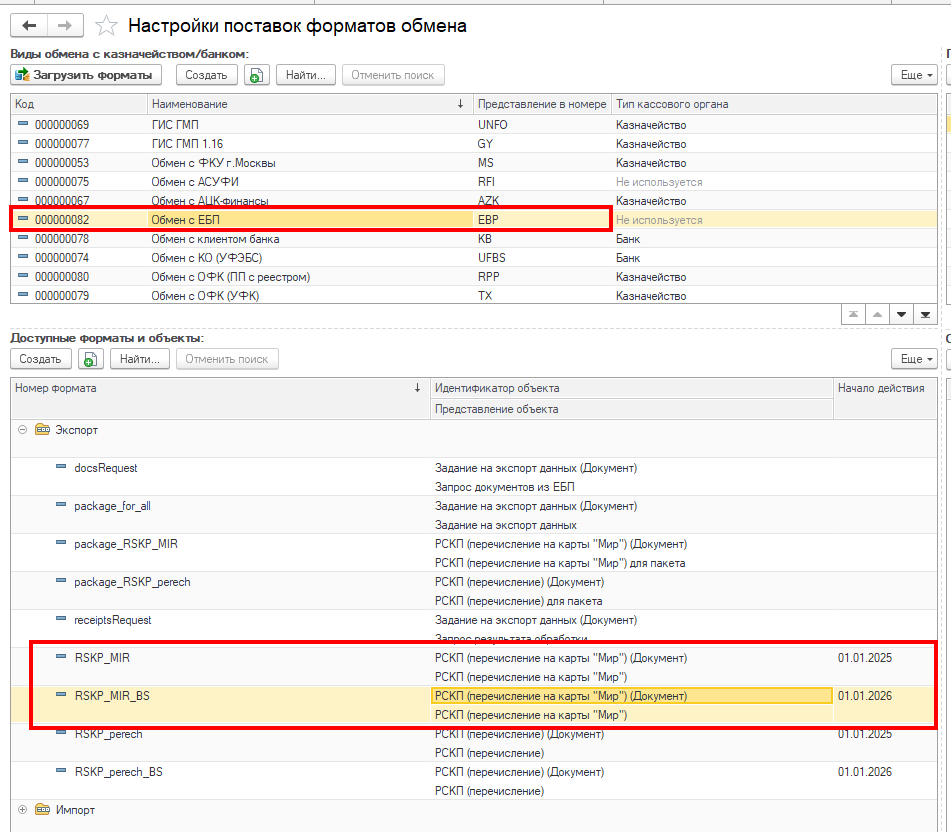Select the RSKP_perech format
Image resolution: width=951 pixels, height=832 pixels.
474,743
